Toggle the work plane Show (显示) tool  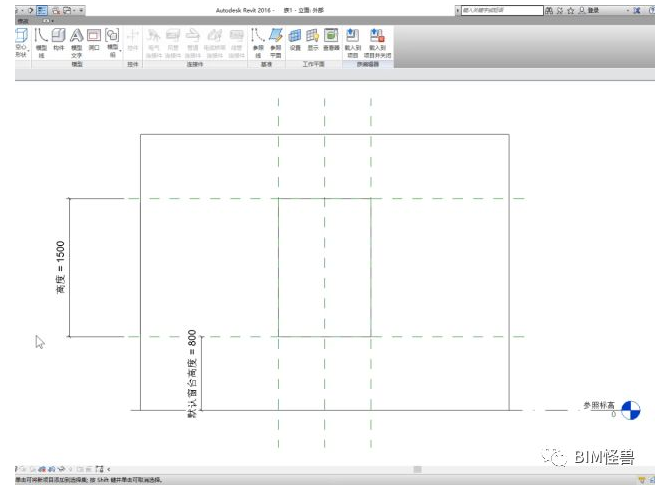tap(312, 40)
